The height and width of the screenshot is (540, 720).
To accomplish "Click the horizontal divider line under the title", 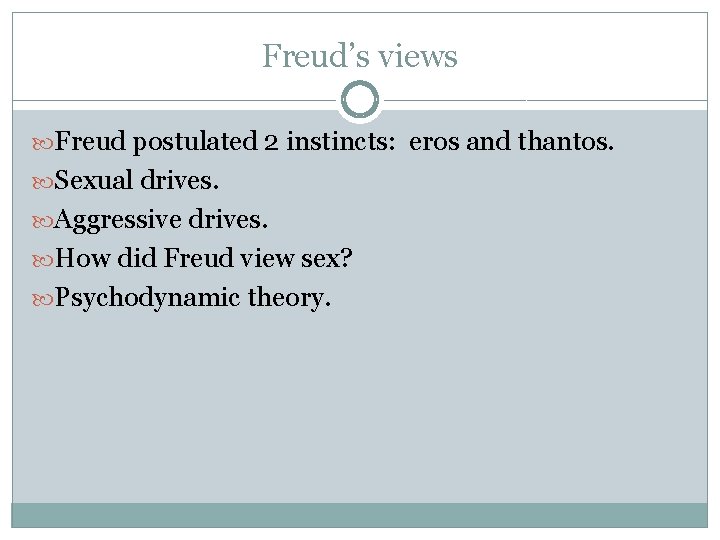I will (174, 100).
